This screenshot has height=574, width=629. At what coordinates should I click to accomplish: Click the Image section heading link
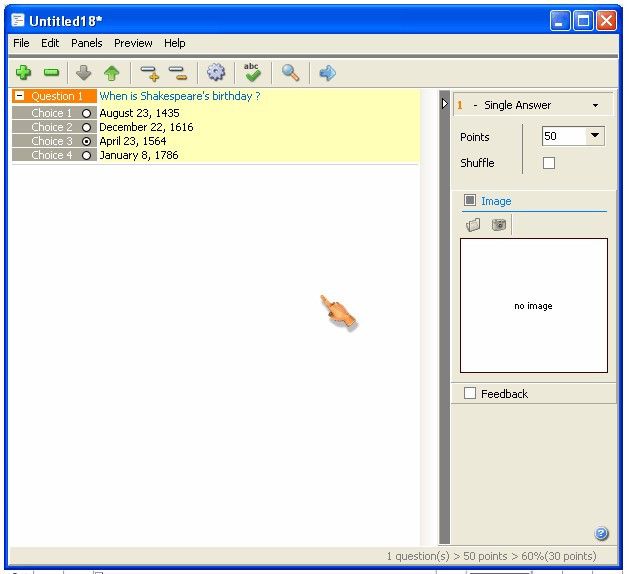click(496, 201)
